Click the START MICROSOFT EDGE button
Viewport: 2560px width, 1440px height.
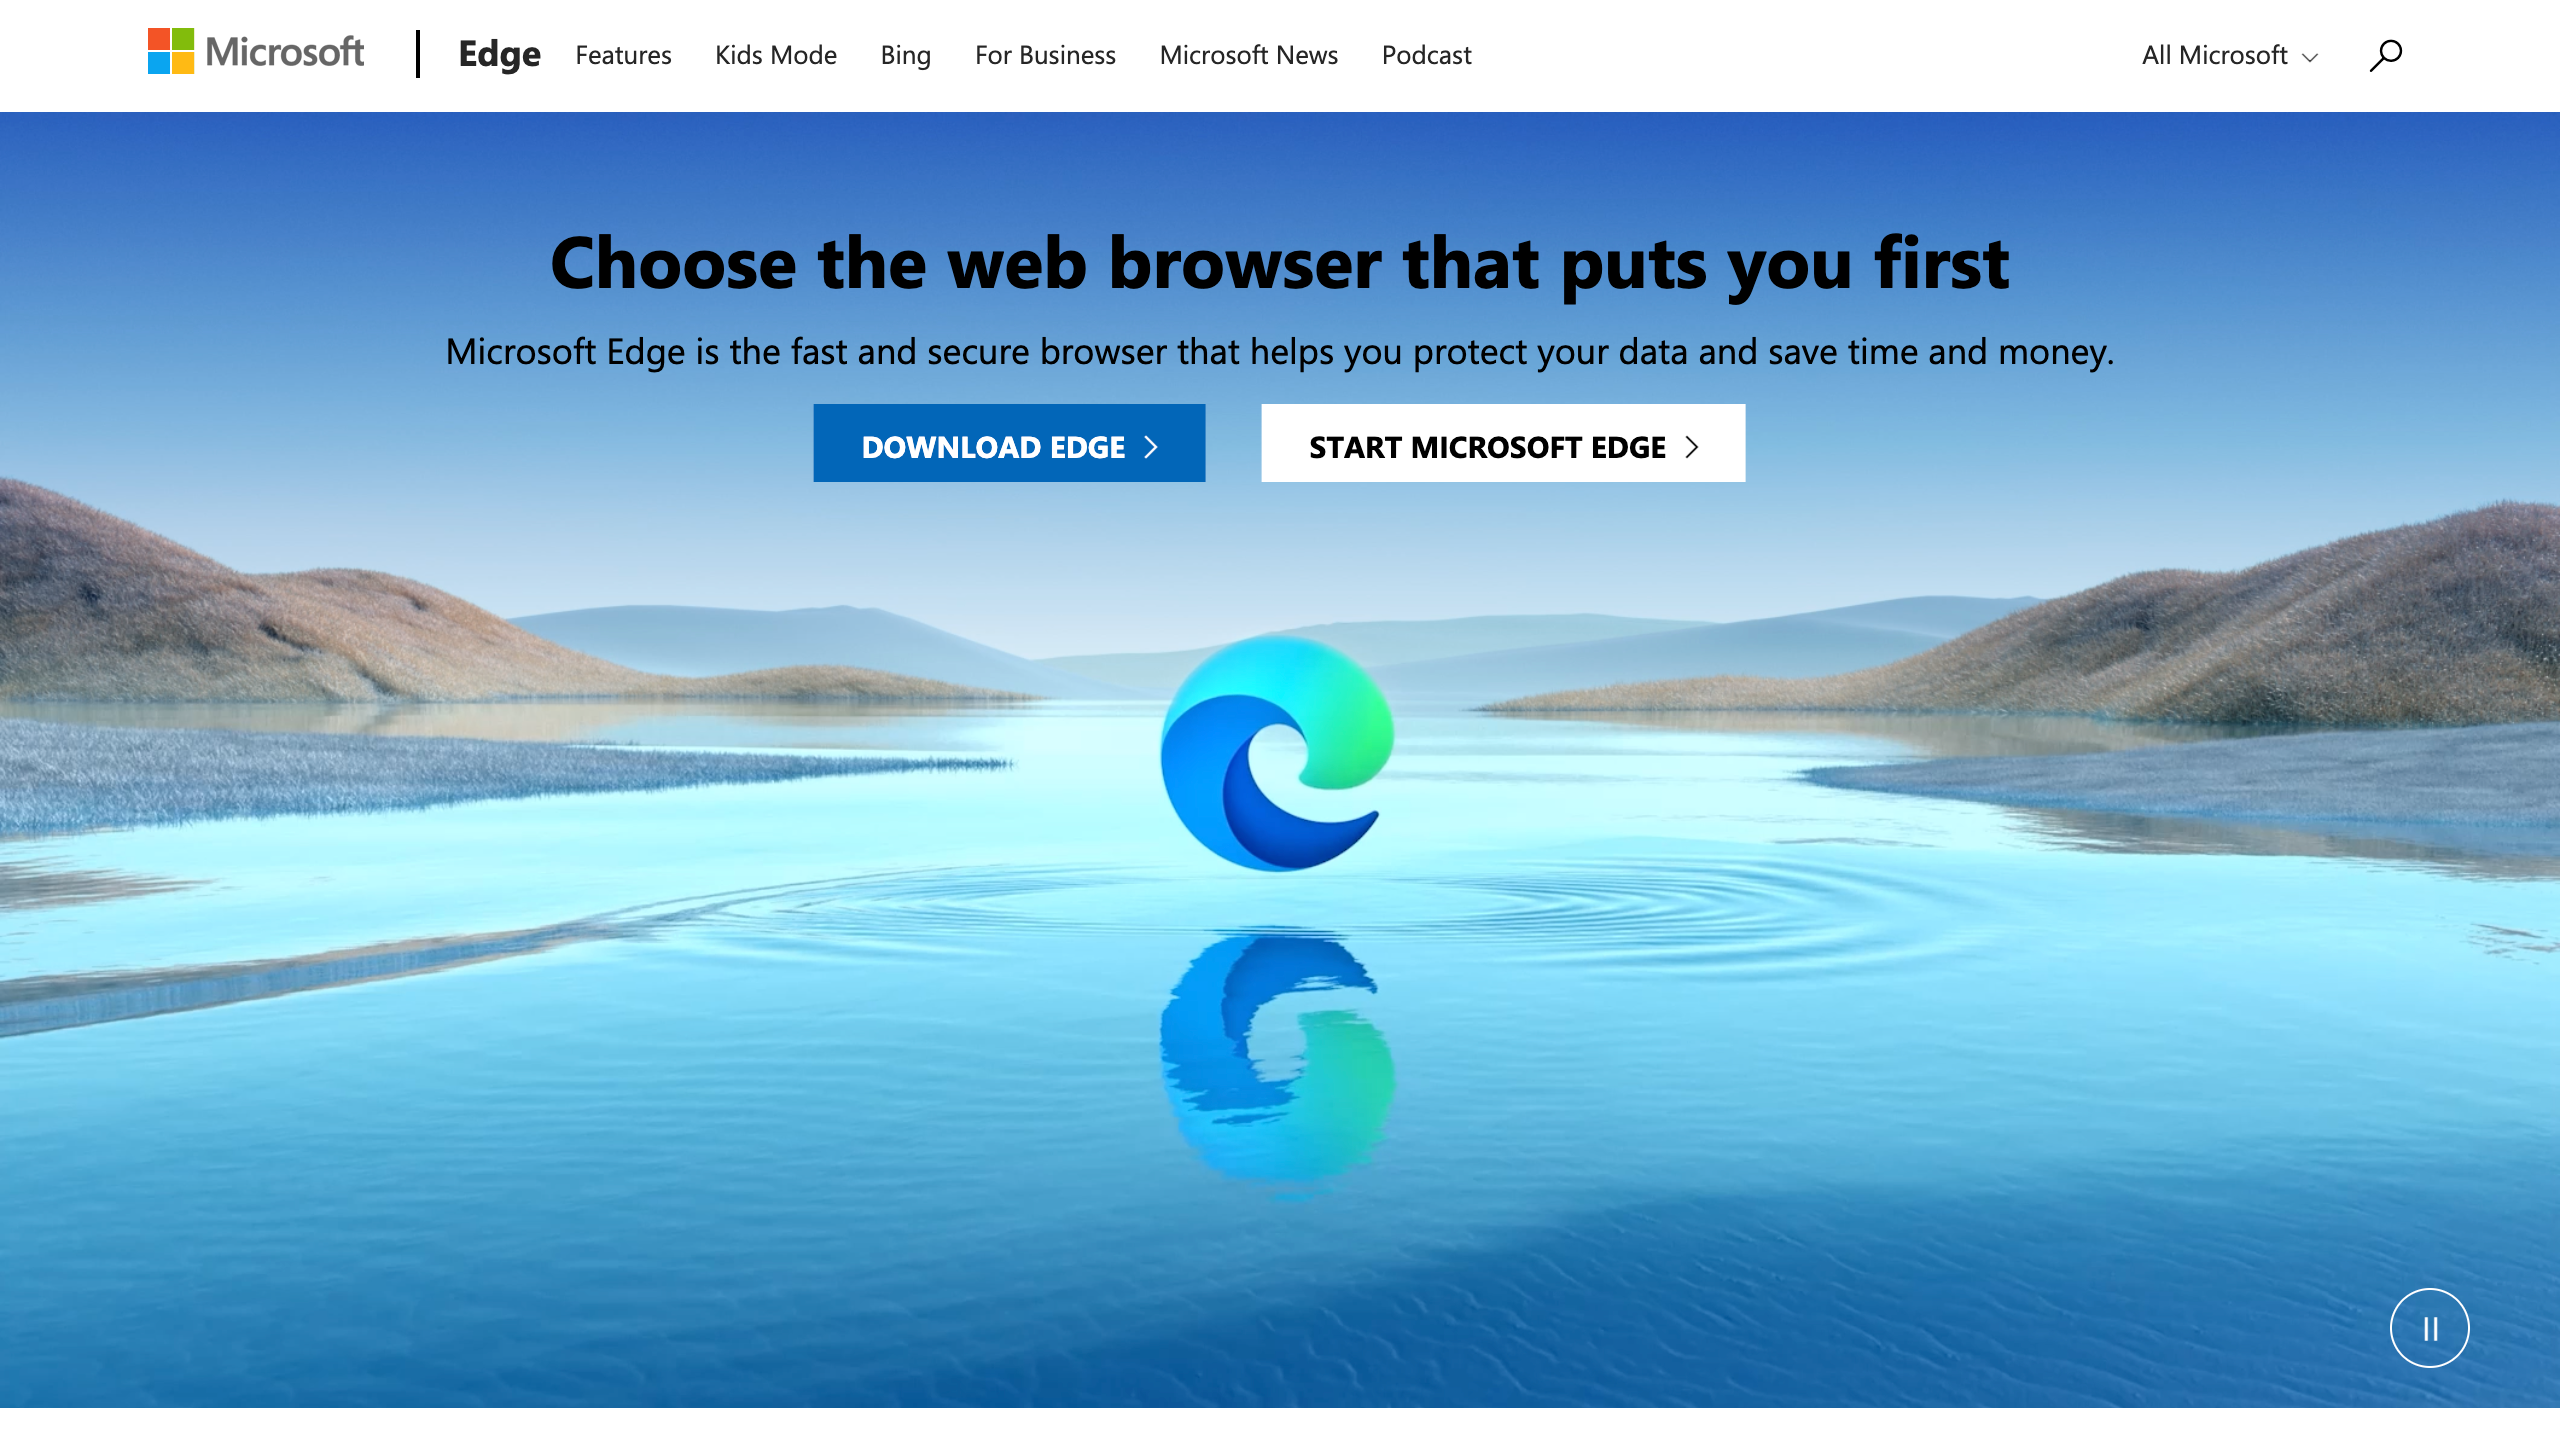click(x=1503, y=443)
